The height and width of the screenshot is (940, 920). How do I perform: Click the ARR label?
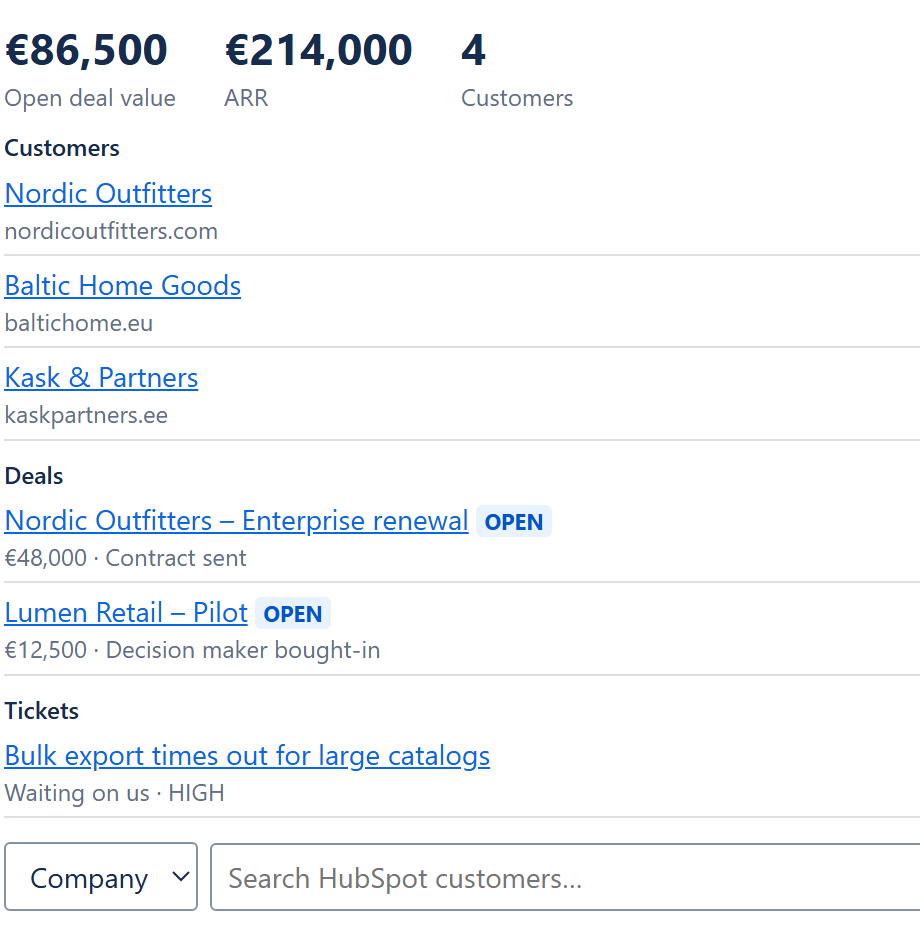point(246,98)
